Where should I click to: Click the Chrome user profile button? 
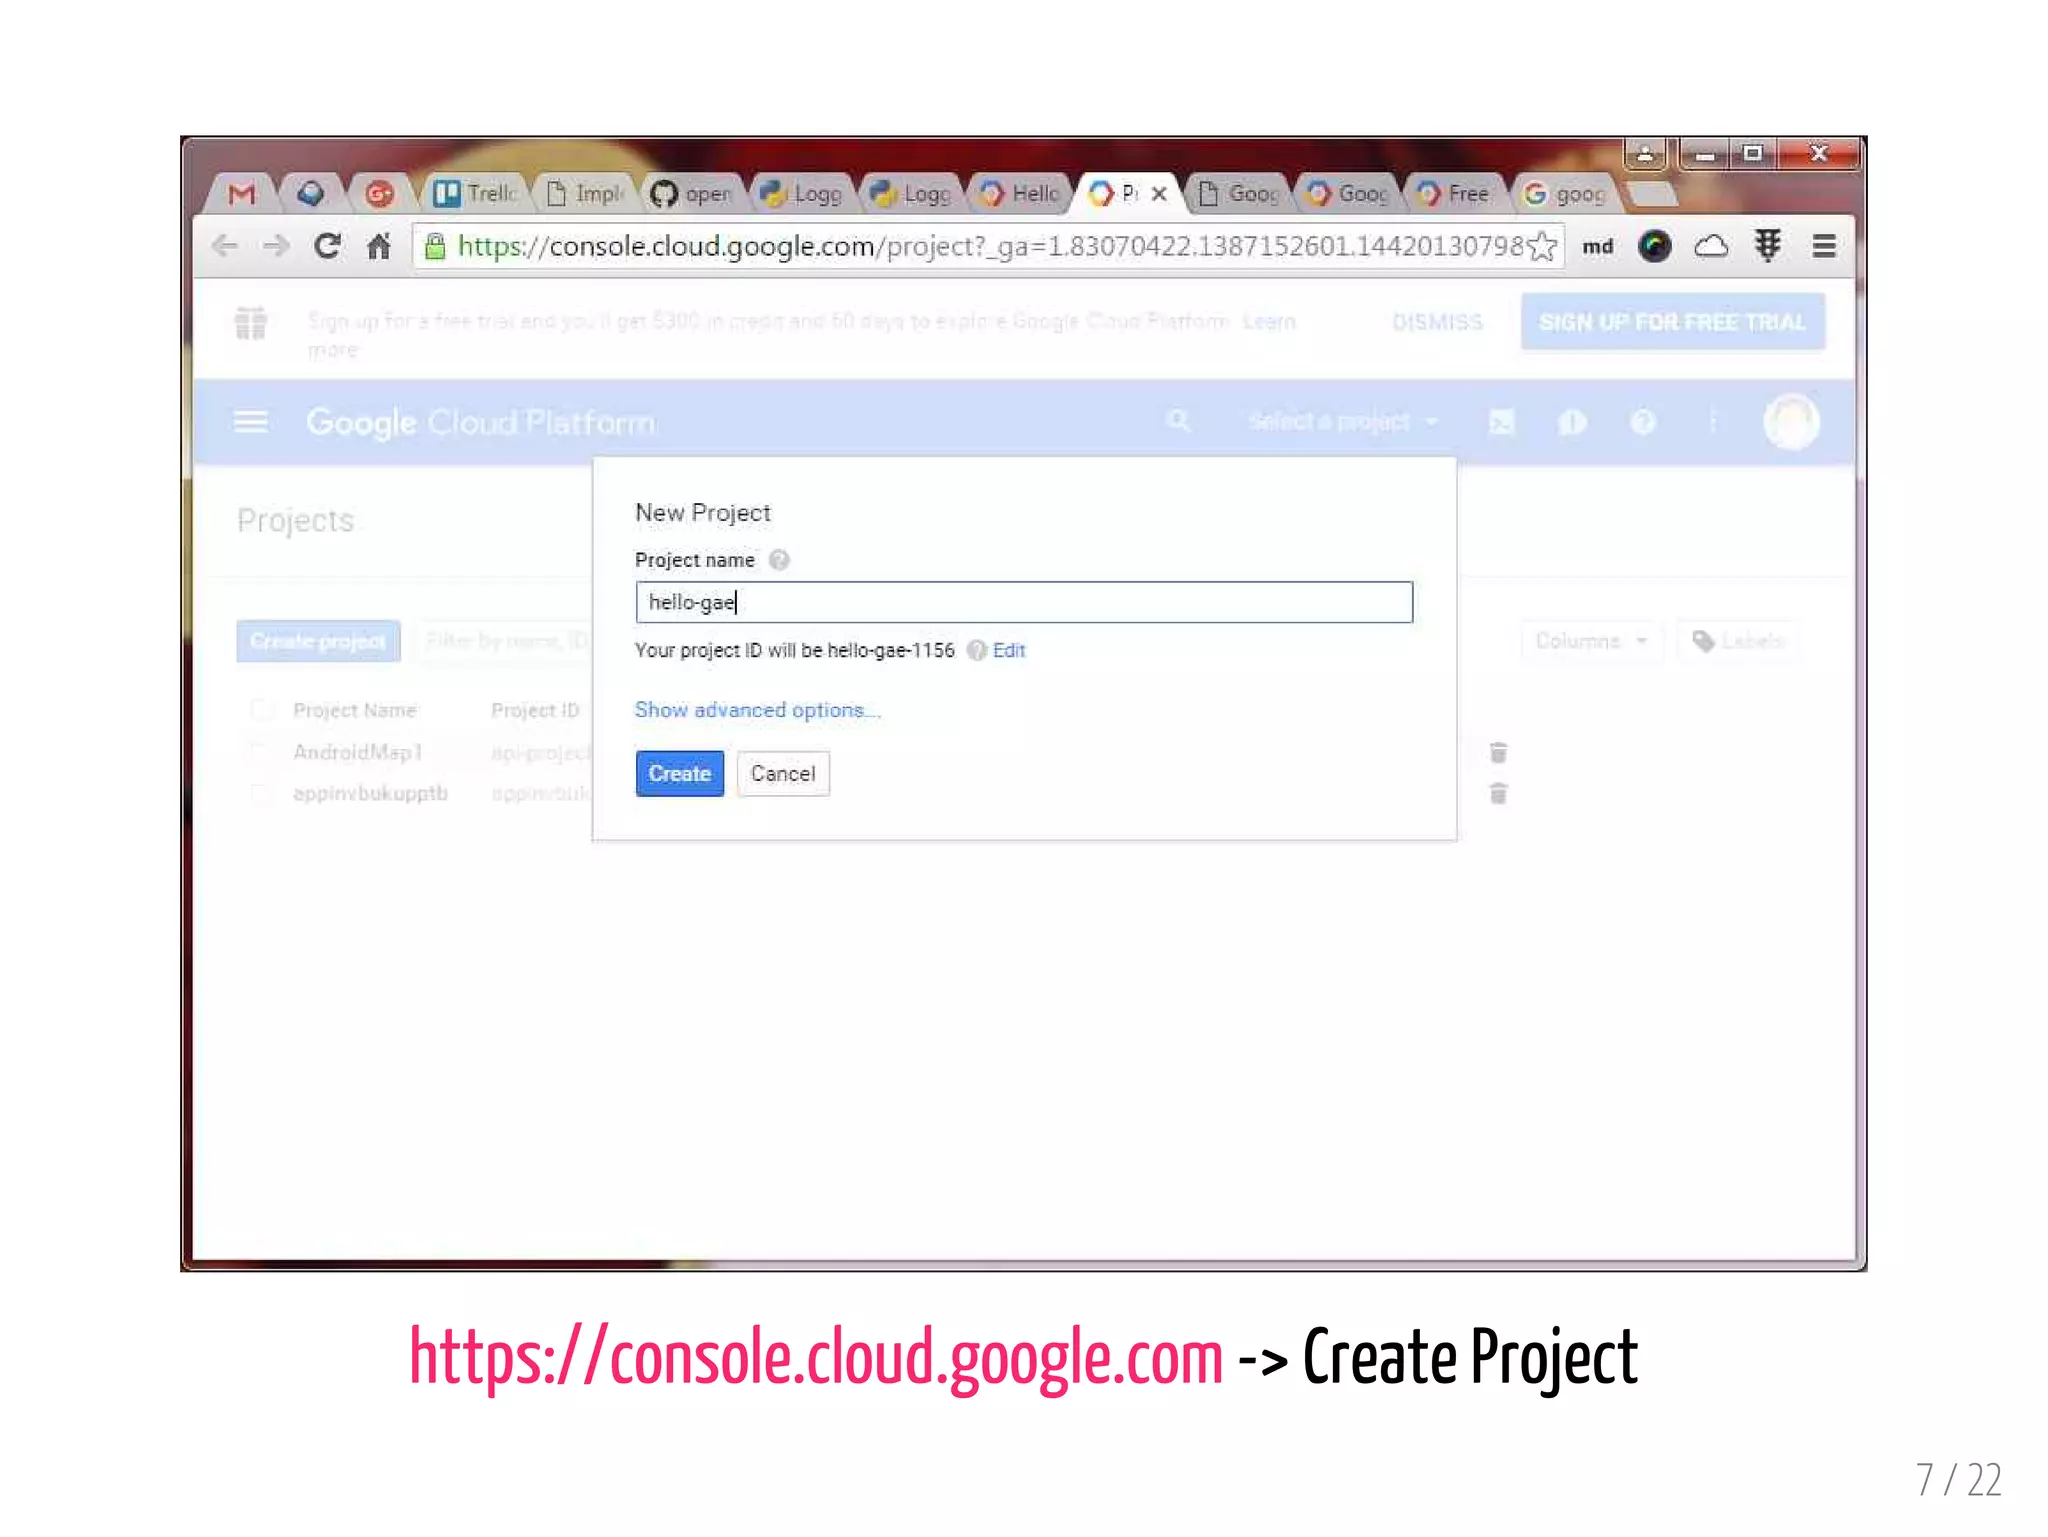(x=1645, y=154)
